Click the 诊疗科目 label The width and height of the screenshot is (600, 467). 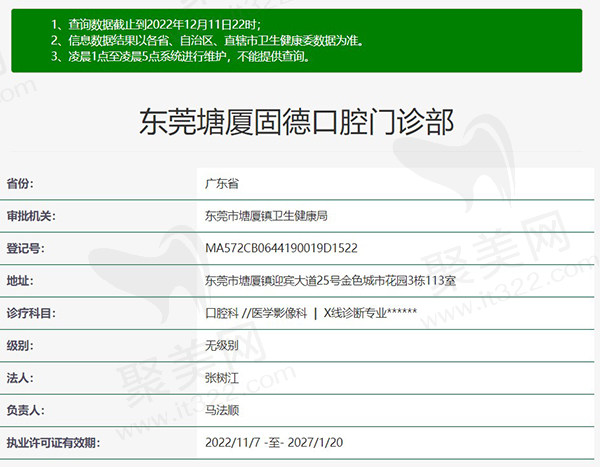tap(31, 314)
